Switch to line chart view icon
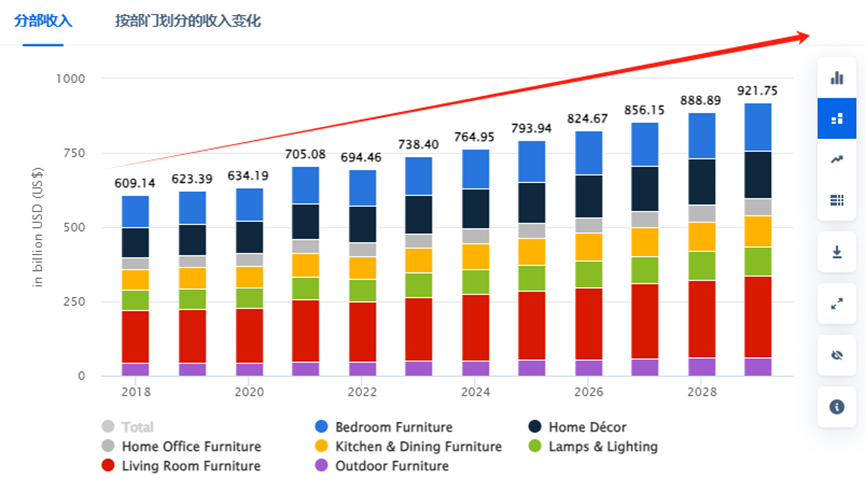The image size is (865, 493). click(x=837, y=160)
